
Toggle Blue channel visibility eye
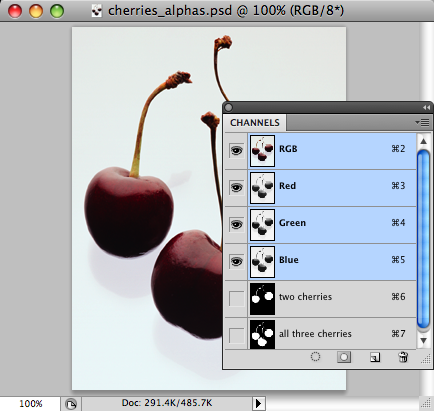[236, 262]
